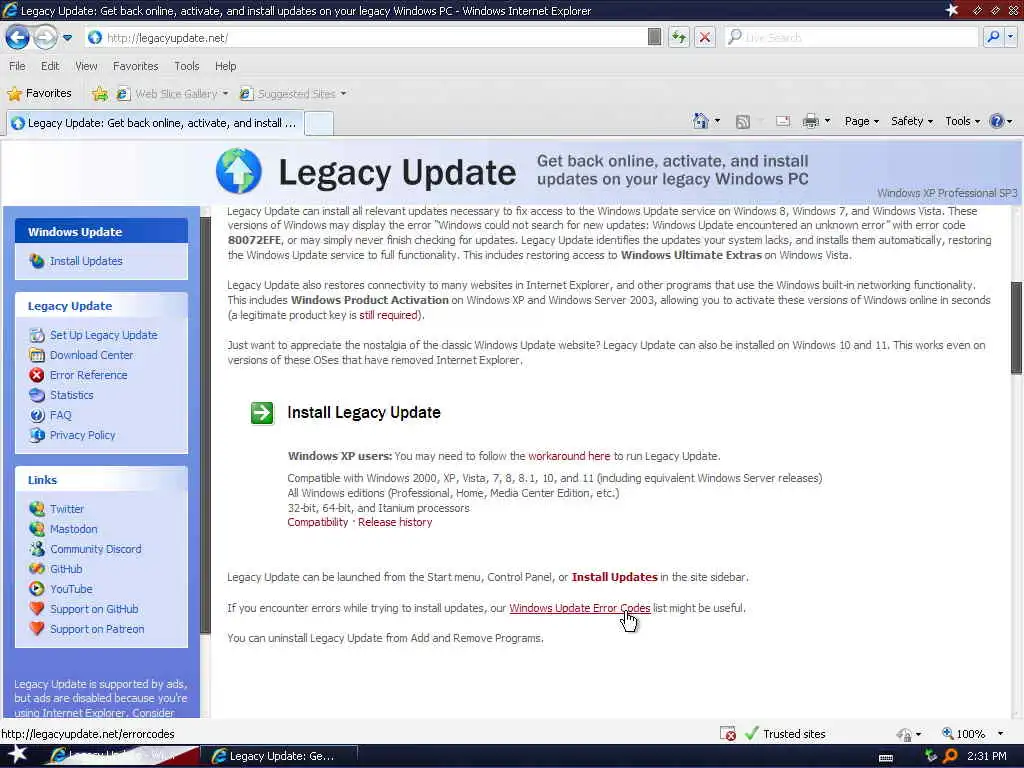Click the Home page icon

tap(700, 121)
